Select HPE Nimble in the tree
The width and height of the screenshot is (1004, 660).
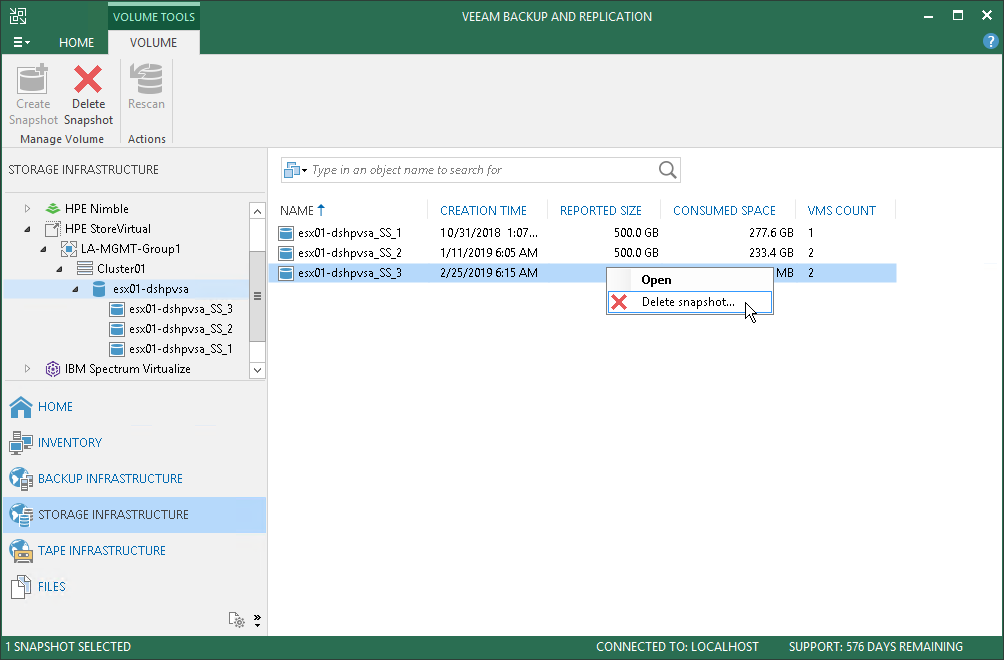coord(97,209)
